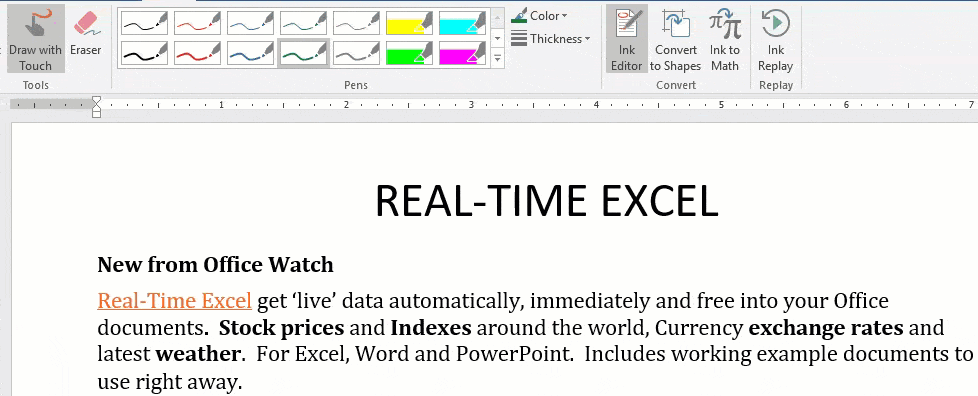
Task: Toggle the Draw with Touch tool
Action: 36,39
